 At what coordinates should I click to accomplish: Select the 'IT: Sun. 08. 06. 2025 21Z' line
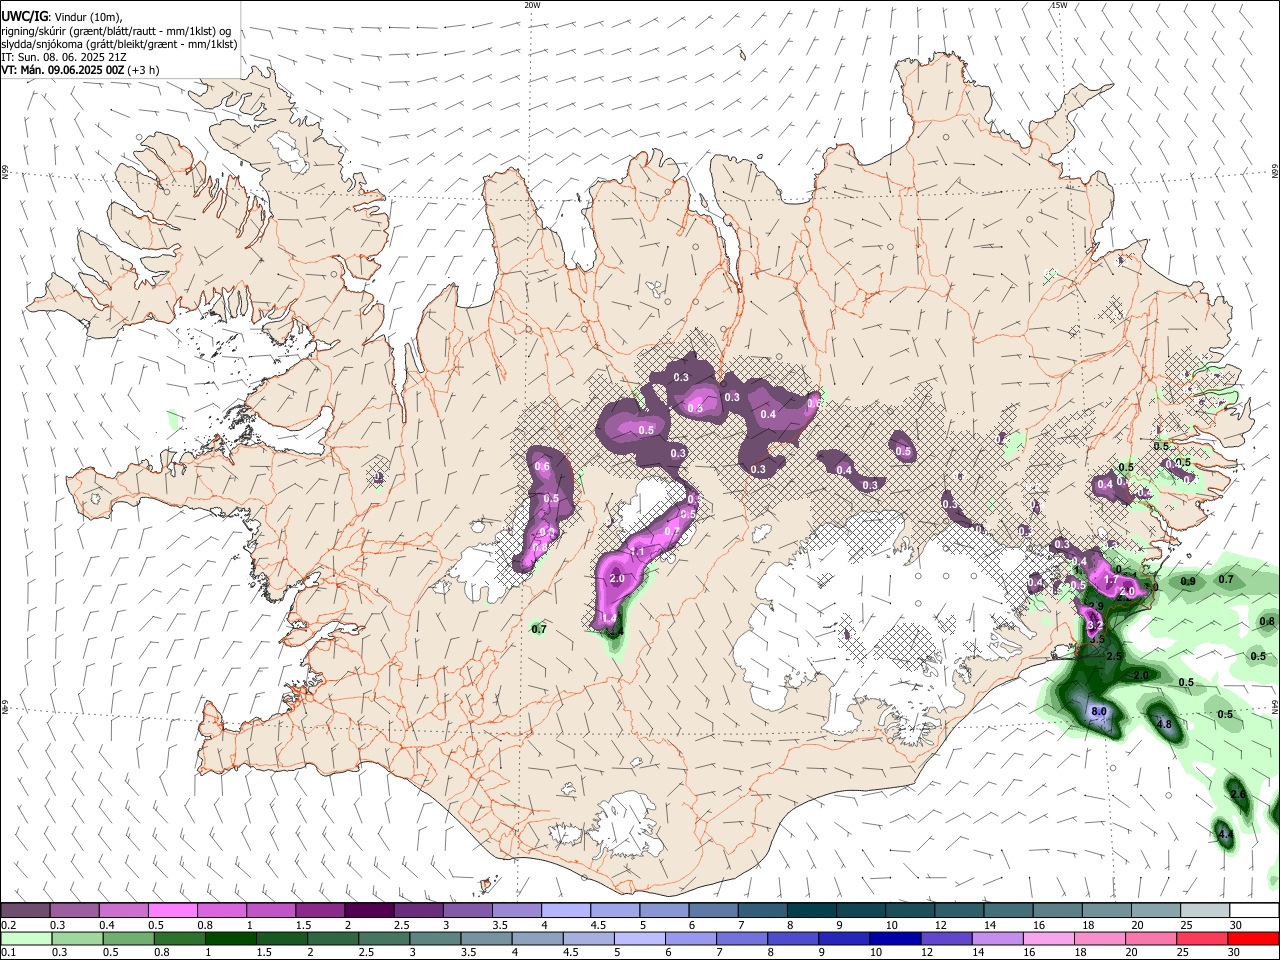click(x=63, y=57)
